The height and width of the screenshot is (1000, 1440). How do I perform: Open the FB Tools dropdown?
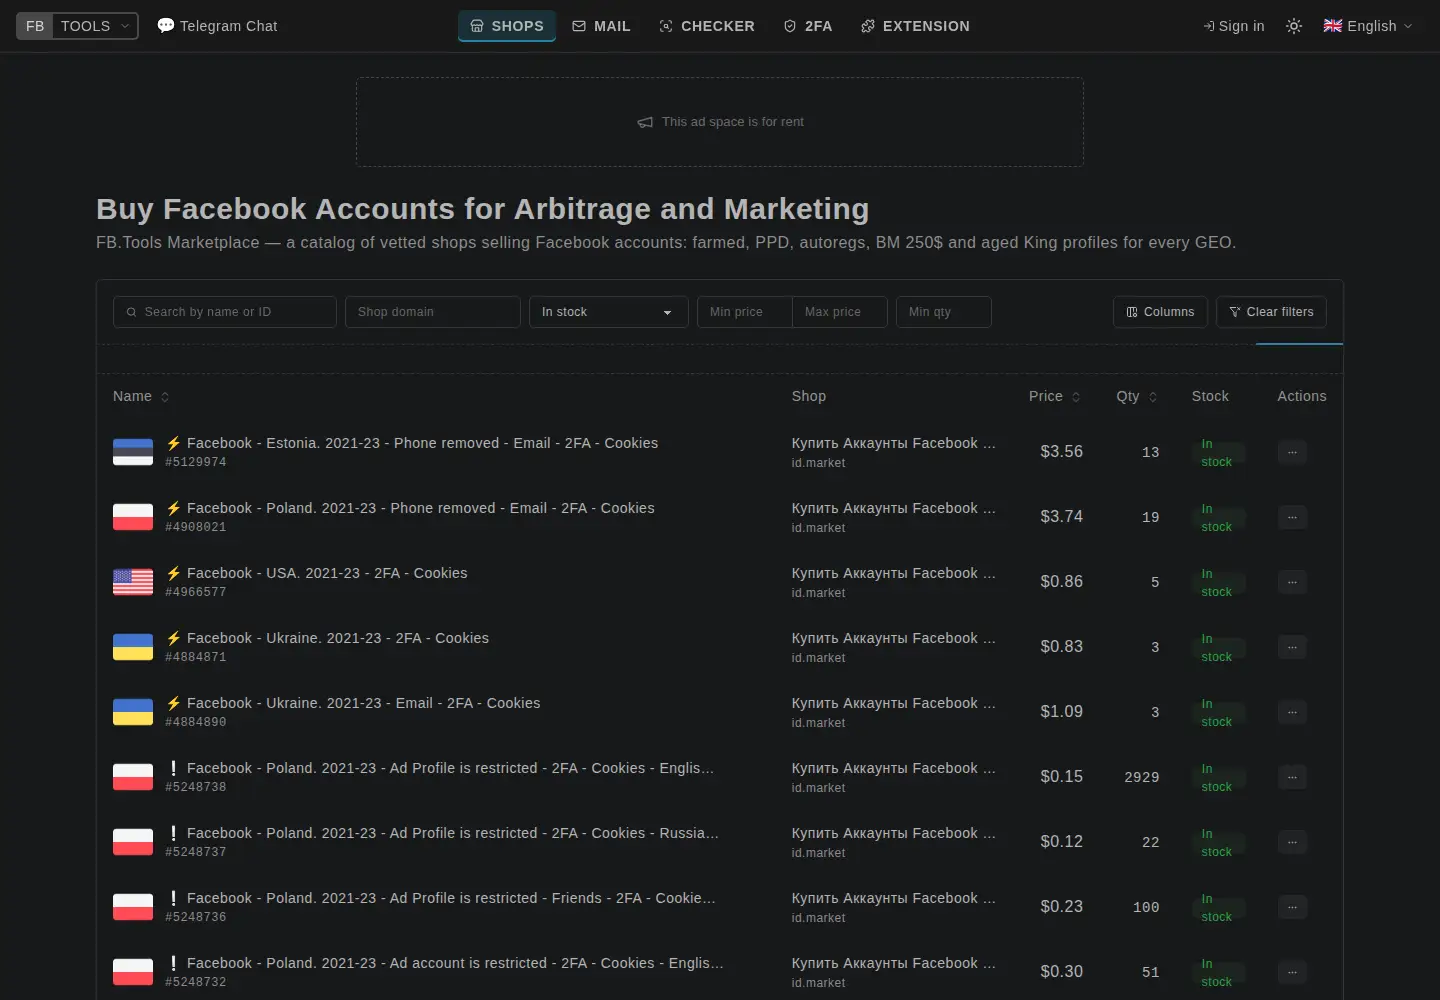click(x=77, y=26)
